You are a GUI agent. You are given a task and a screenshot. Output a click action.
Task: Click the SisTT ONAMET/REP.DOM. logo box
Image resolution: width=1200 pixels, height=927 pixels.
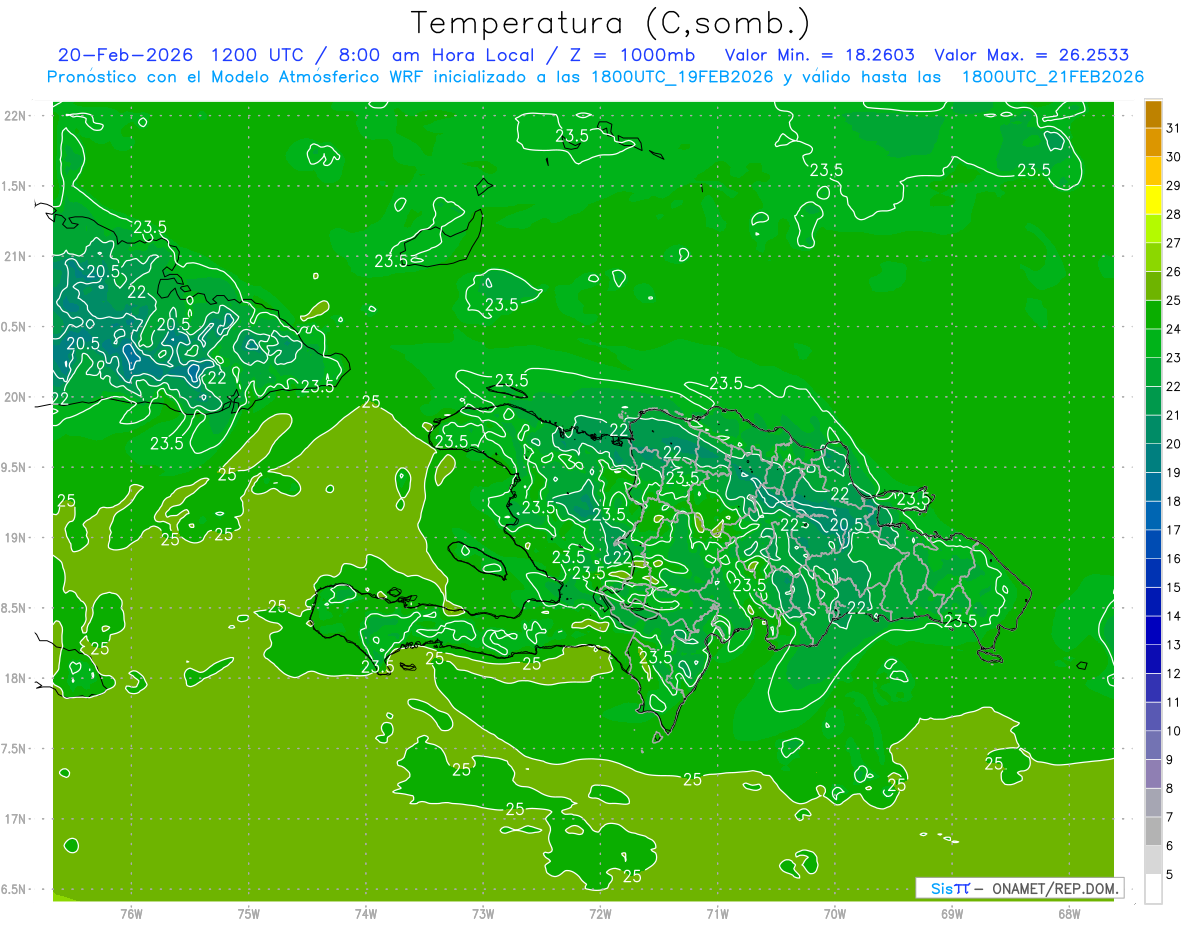(1019, 888)
